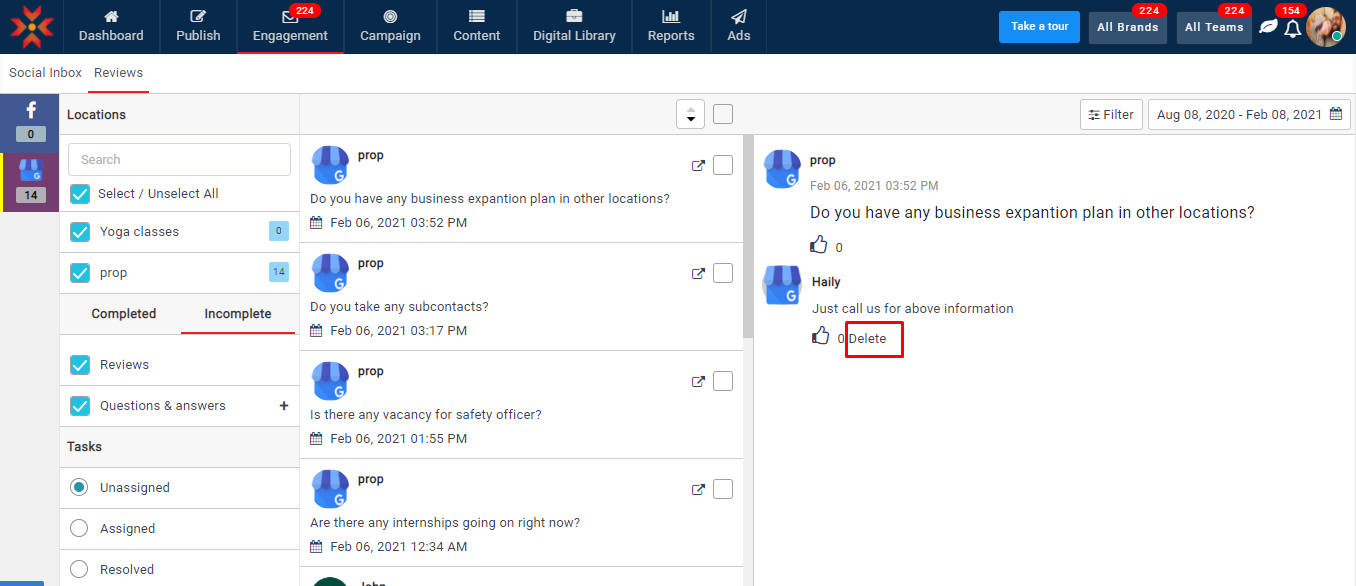
Task: Like Haily's answer with thumbs-up icon
Action: 821,337
